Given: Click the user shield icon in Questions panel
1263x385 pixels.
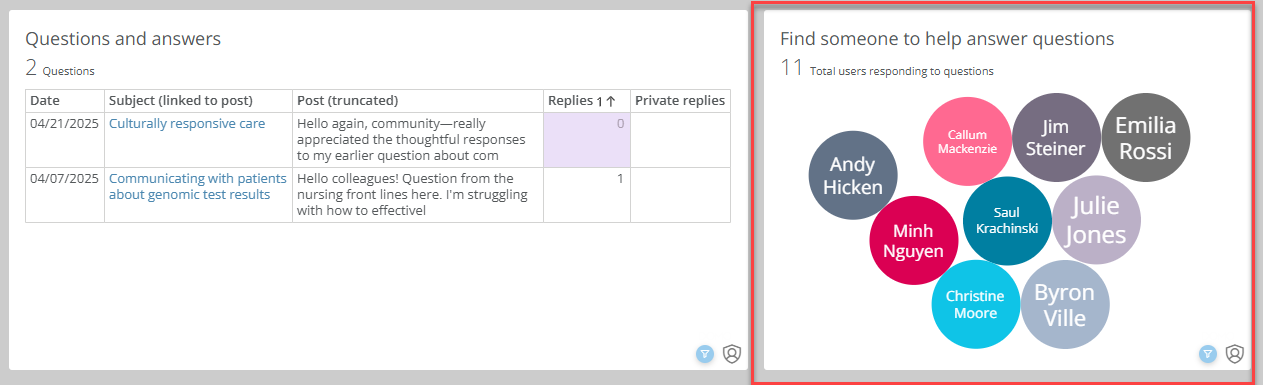Looking at the screenshot, I should [732, 353].
